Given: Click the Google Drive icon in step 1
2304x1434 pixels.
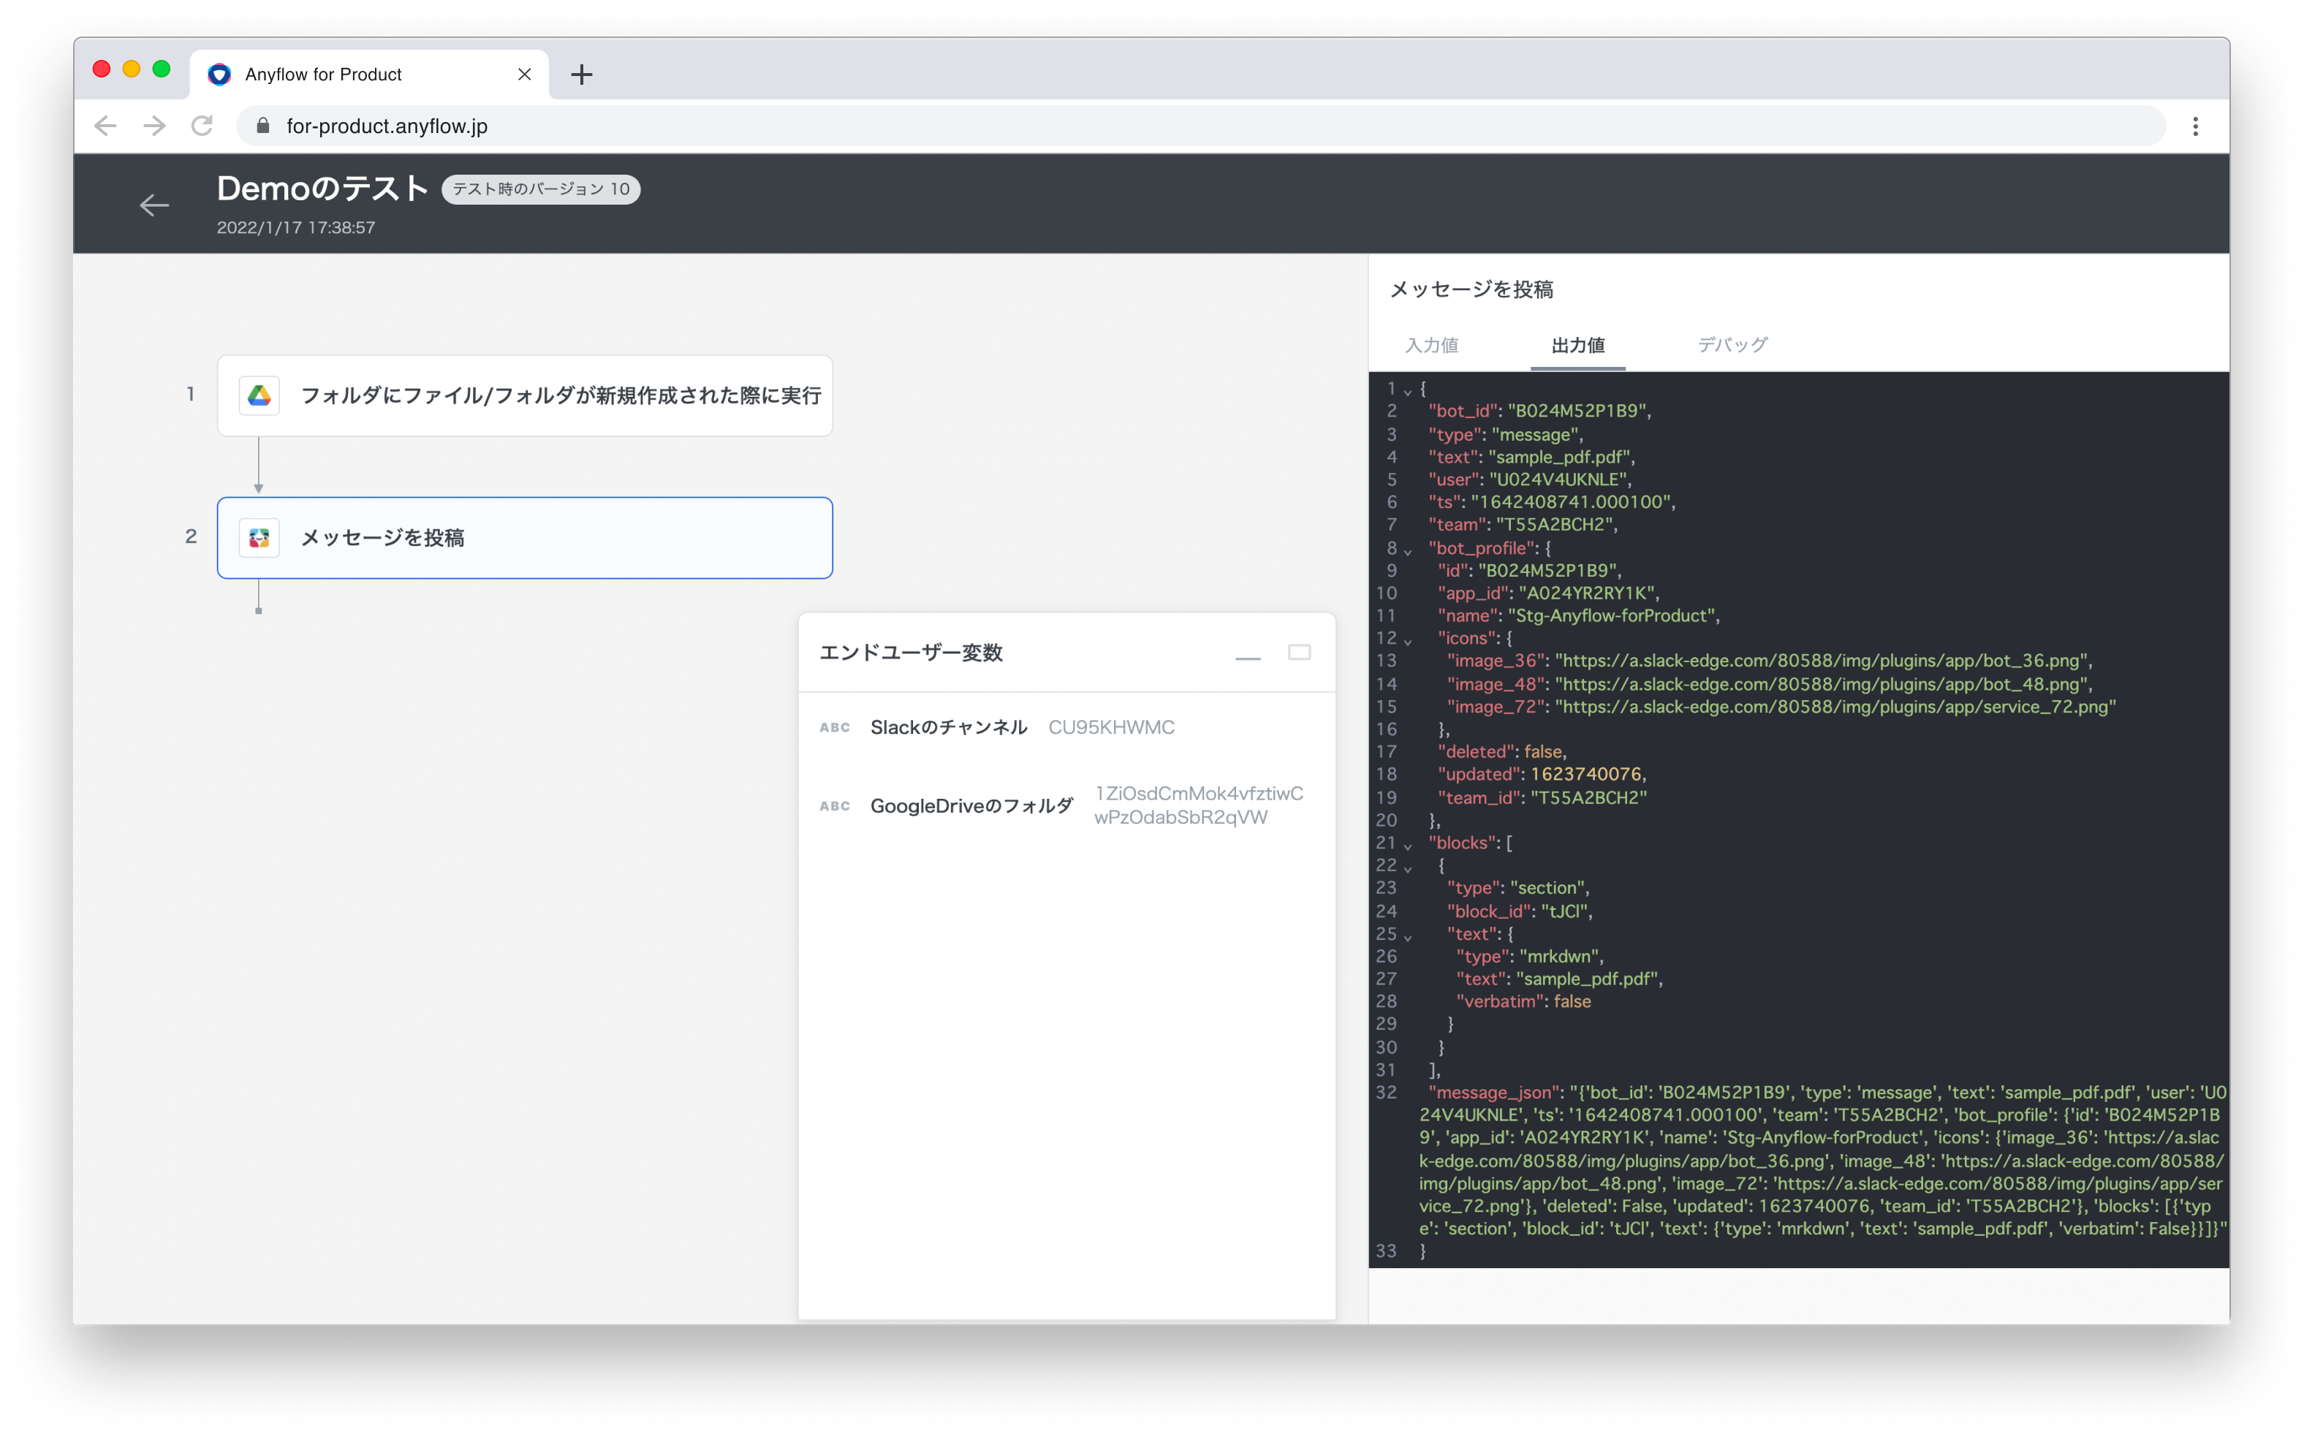Looking at the screenshot, I should [x=259, y=395].
